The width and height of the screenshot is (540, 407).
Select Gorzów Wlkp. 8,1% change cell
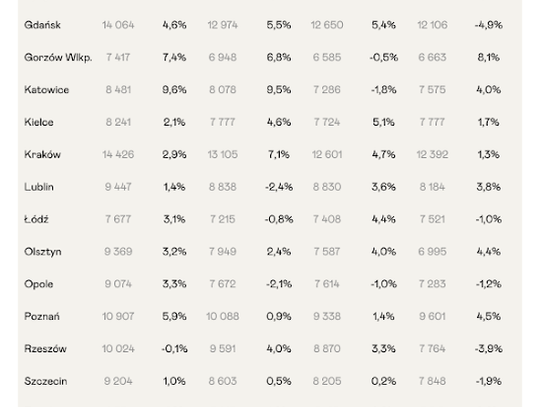(x=488, y=58)
